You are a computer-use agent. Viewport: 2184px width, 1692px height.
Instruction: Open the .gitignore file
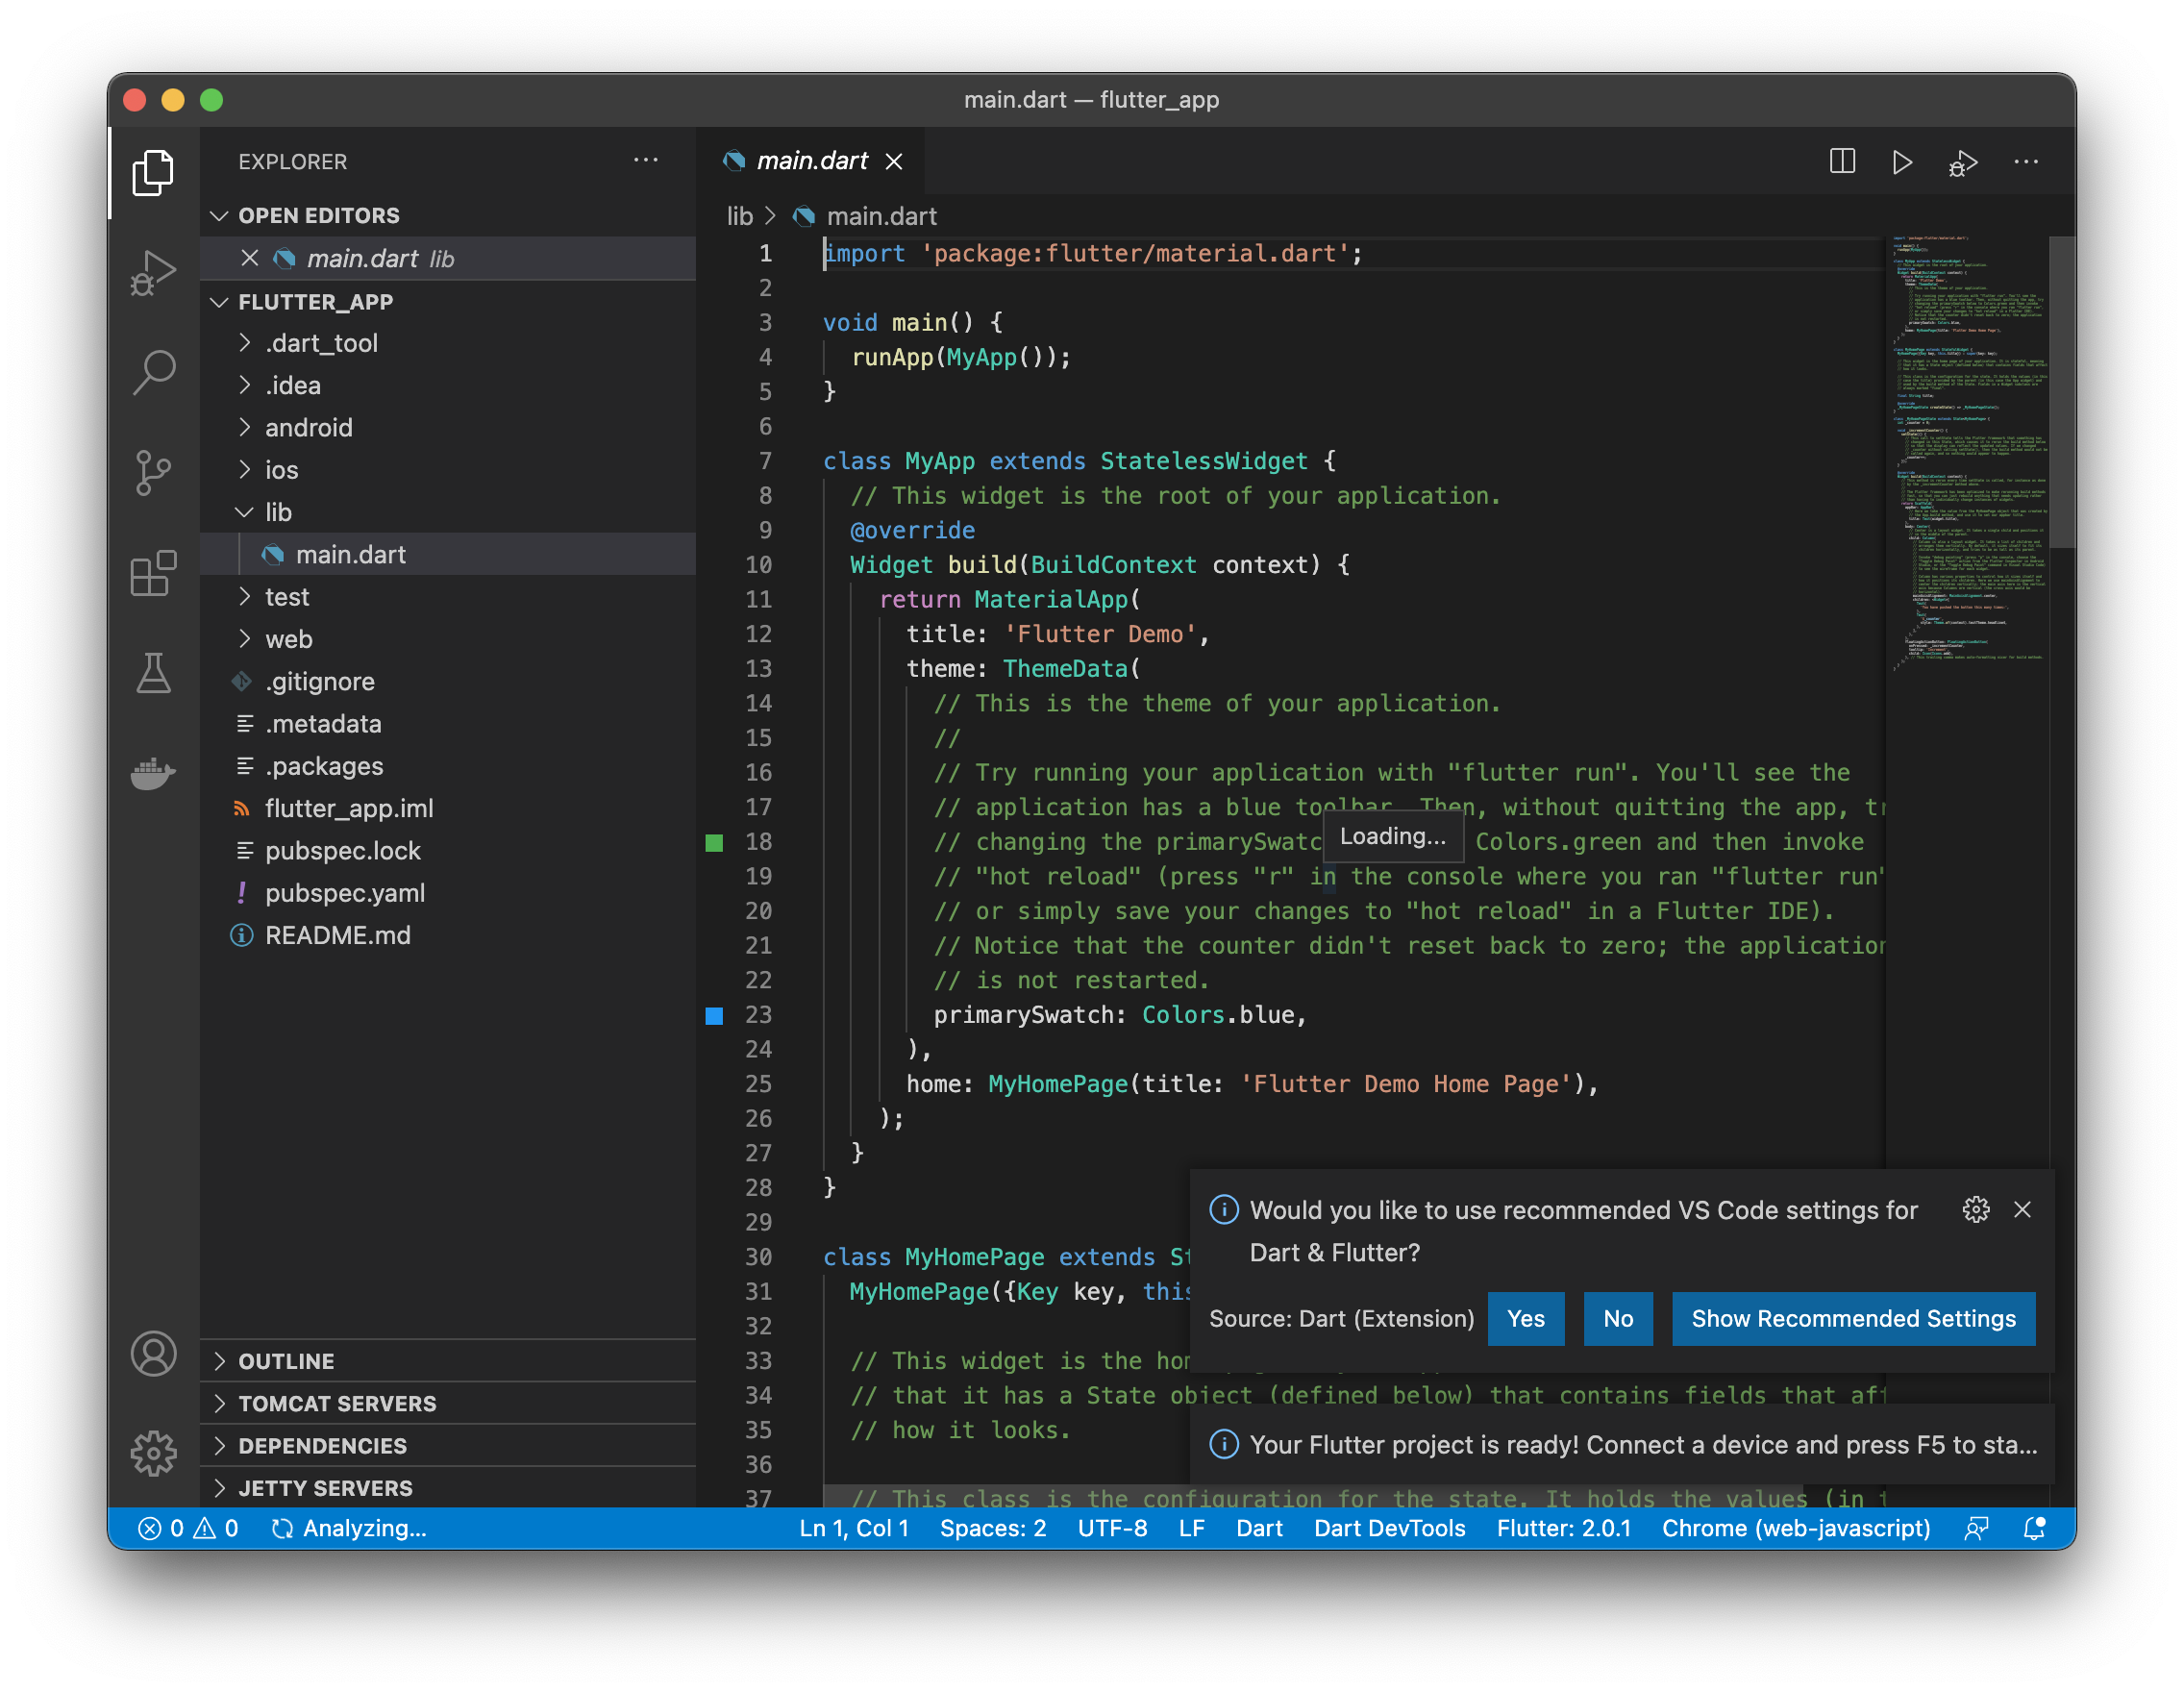click(x=448, y=681)
